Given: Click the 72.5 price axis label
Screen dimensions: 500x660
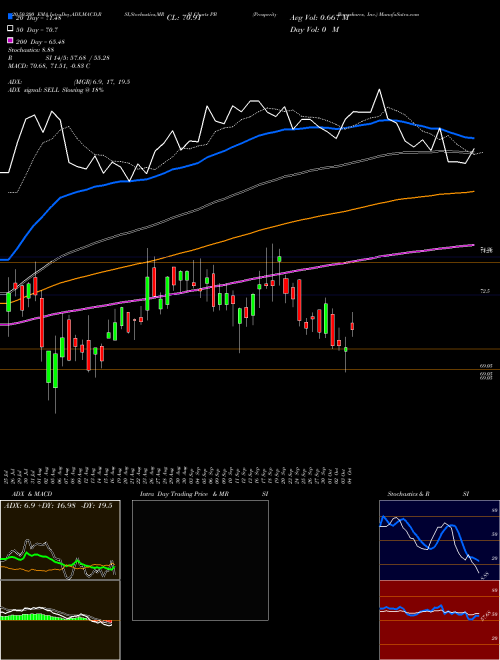Looking at the screenshot, I should coord(485,290).
